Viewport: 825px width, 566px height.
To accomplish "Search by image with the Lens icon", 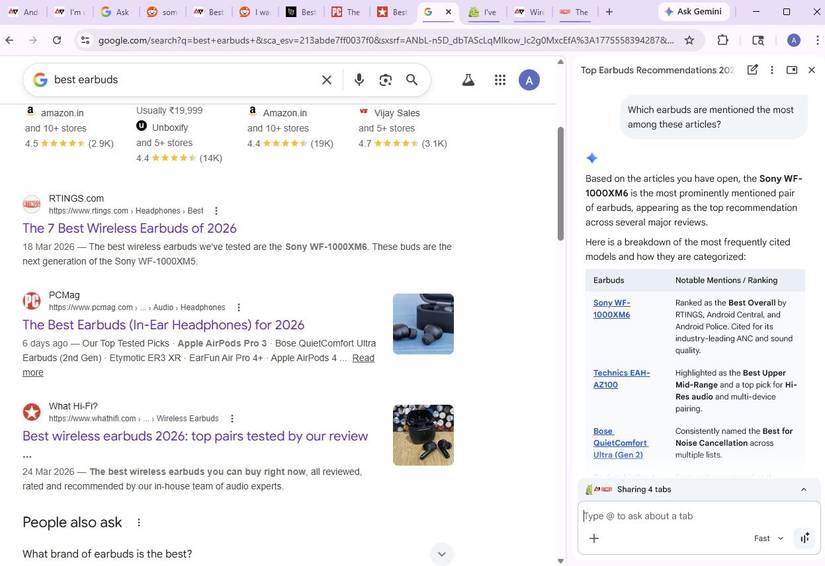I will tap(386, 80).
